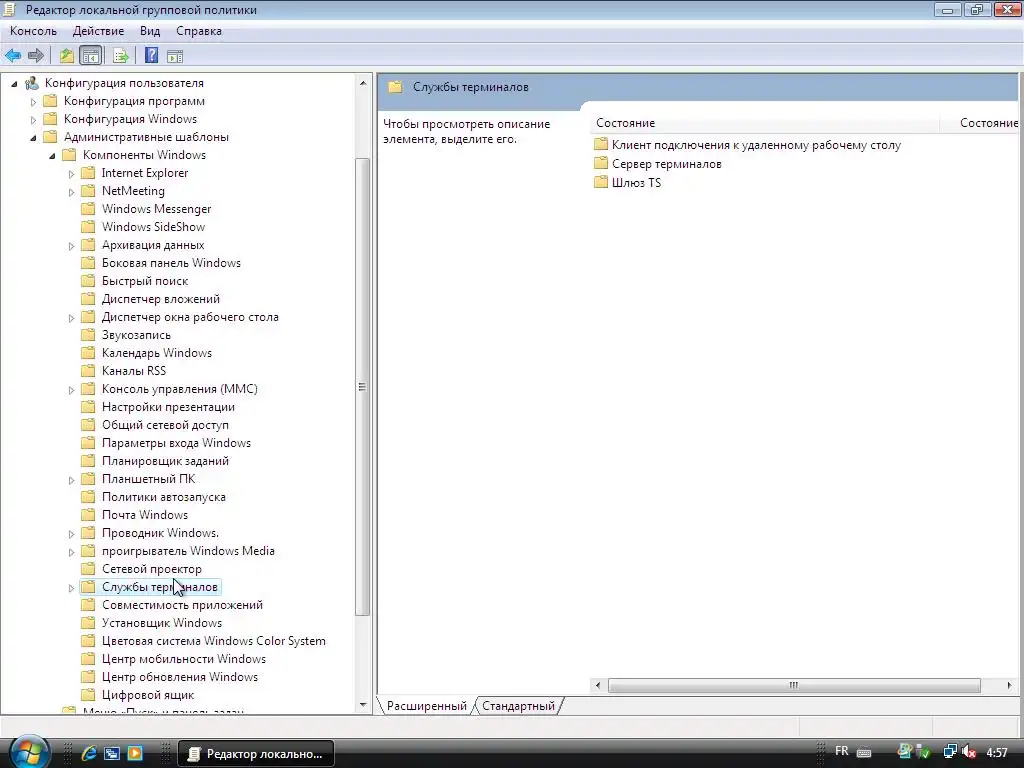This screenshot has height=768, width=1024.
Task: Go up one level with folder icon
Action: [67, 56]
